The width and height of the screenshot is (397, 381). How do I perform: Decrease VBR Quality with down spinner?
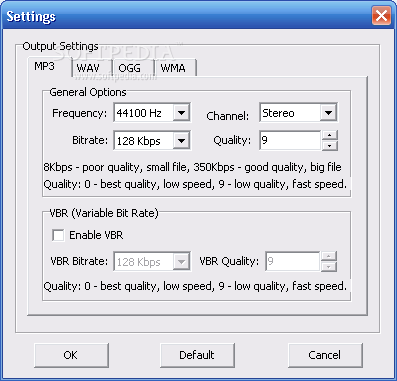pyautogui.click(x=329, y=266)
